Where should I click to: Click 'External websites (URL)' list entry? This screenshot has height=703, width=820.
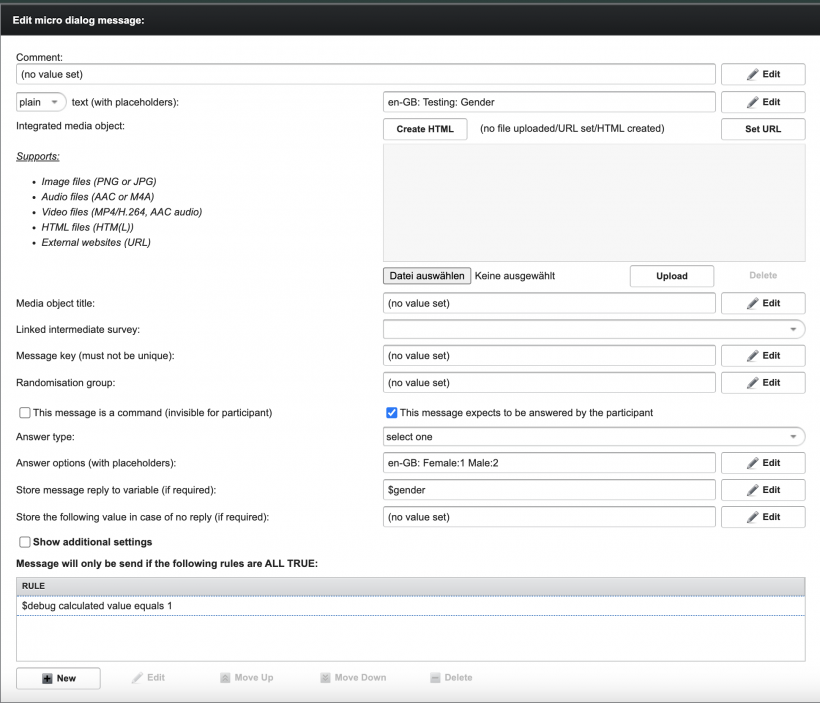pyautogui.click(x=96, y=242)
